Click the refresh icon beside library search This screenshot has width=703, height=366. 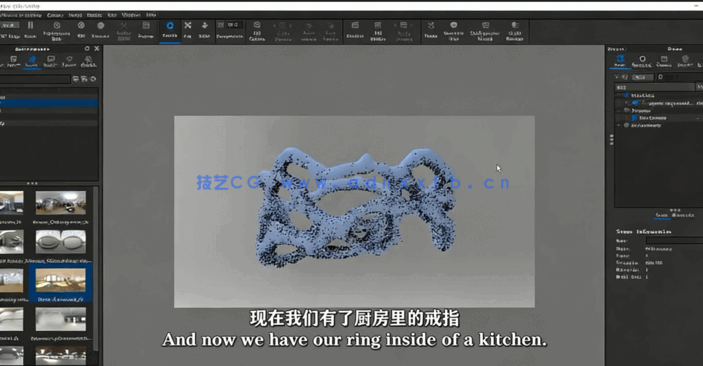[x=93, y=79]
